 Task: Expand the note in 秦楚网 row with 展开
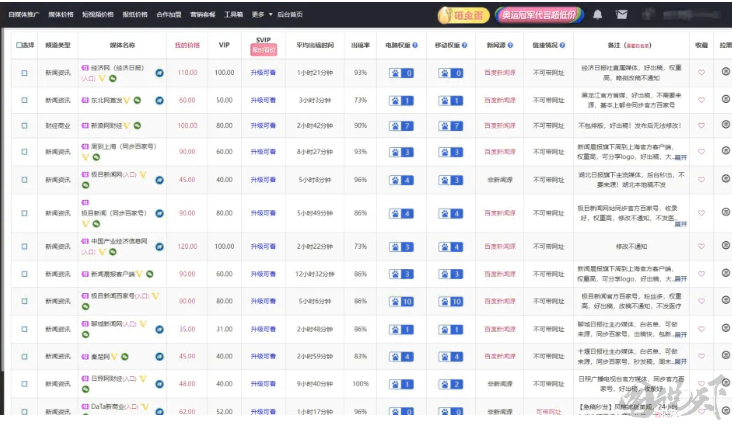pos(681,361)
